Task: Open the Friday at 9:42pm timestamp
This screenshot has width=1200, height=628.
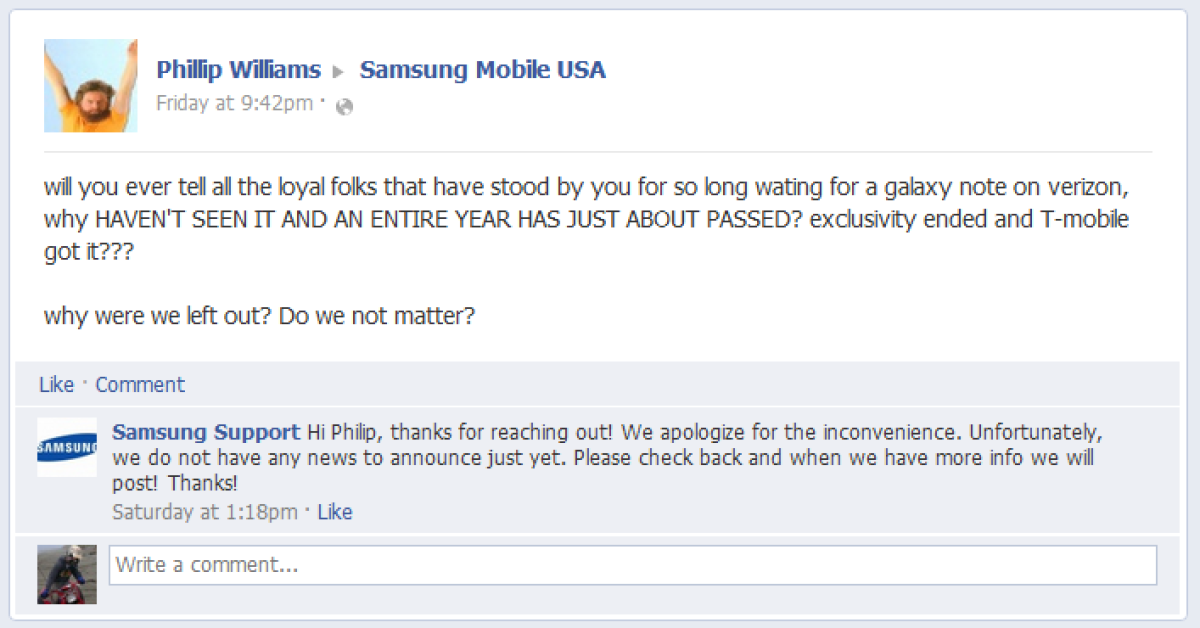Action: pyautogui.click(x=234, y=104)
